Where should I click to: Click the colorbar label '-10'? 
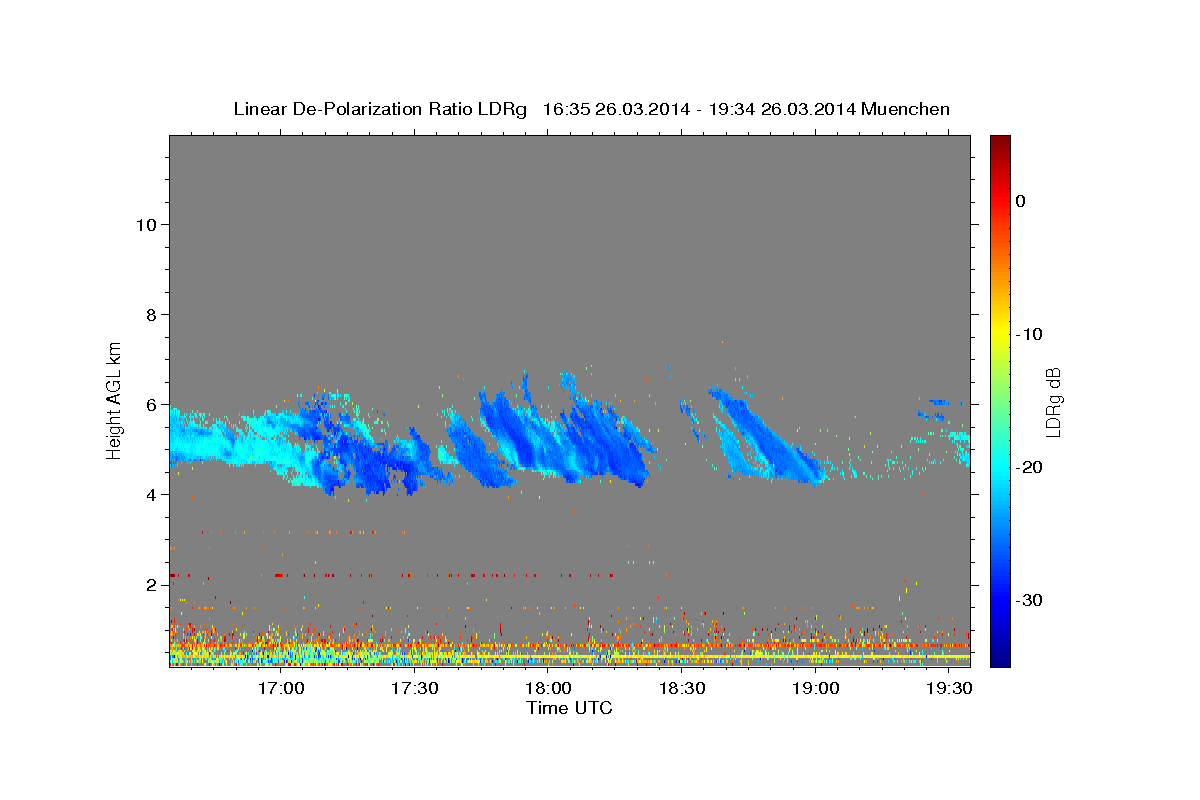point(1029,334)
